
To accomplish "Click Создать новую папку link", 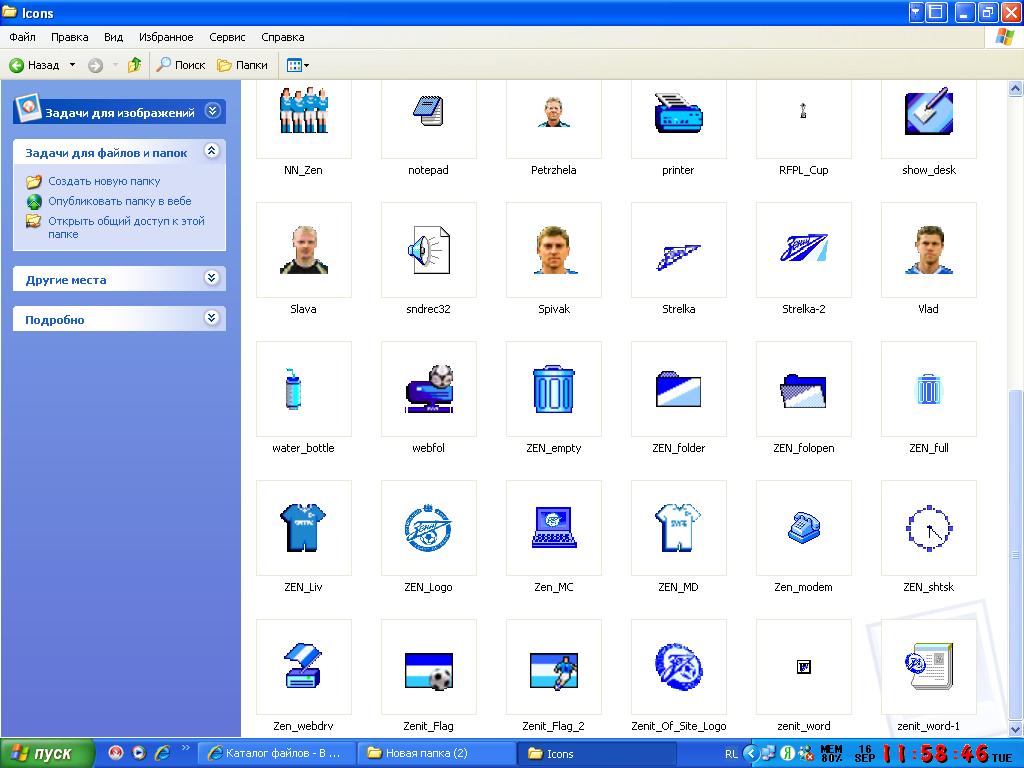I will pos(104,181).
